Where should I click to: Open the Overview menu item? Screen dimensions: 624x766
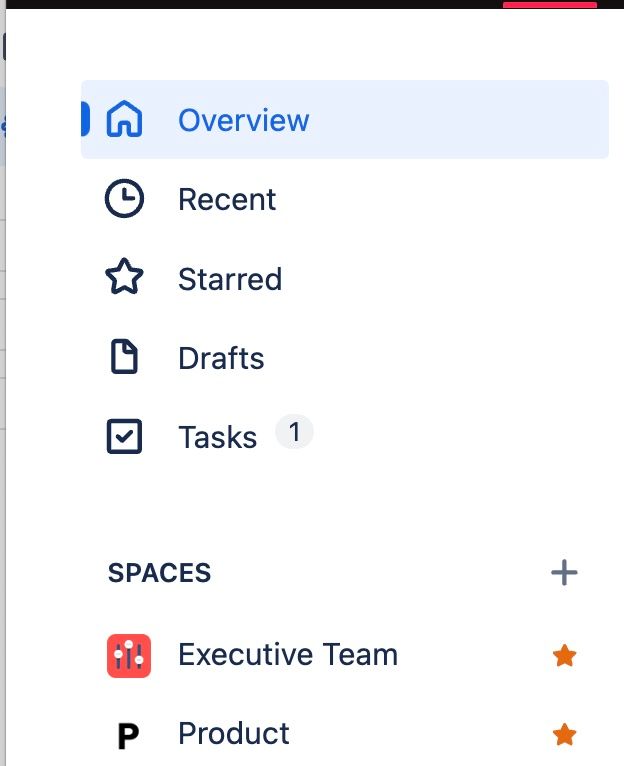(344, 119)
